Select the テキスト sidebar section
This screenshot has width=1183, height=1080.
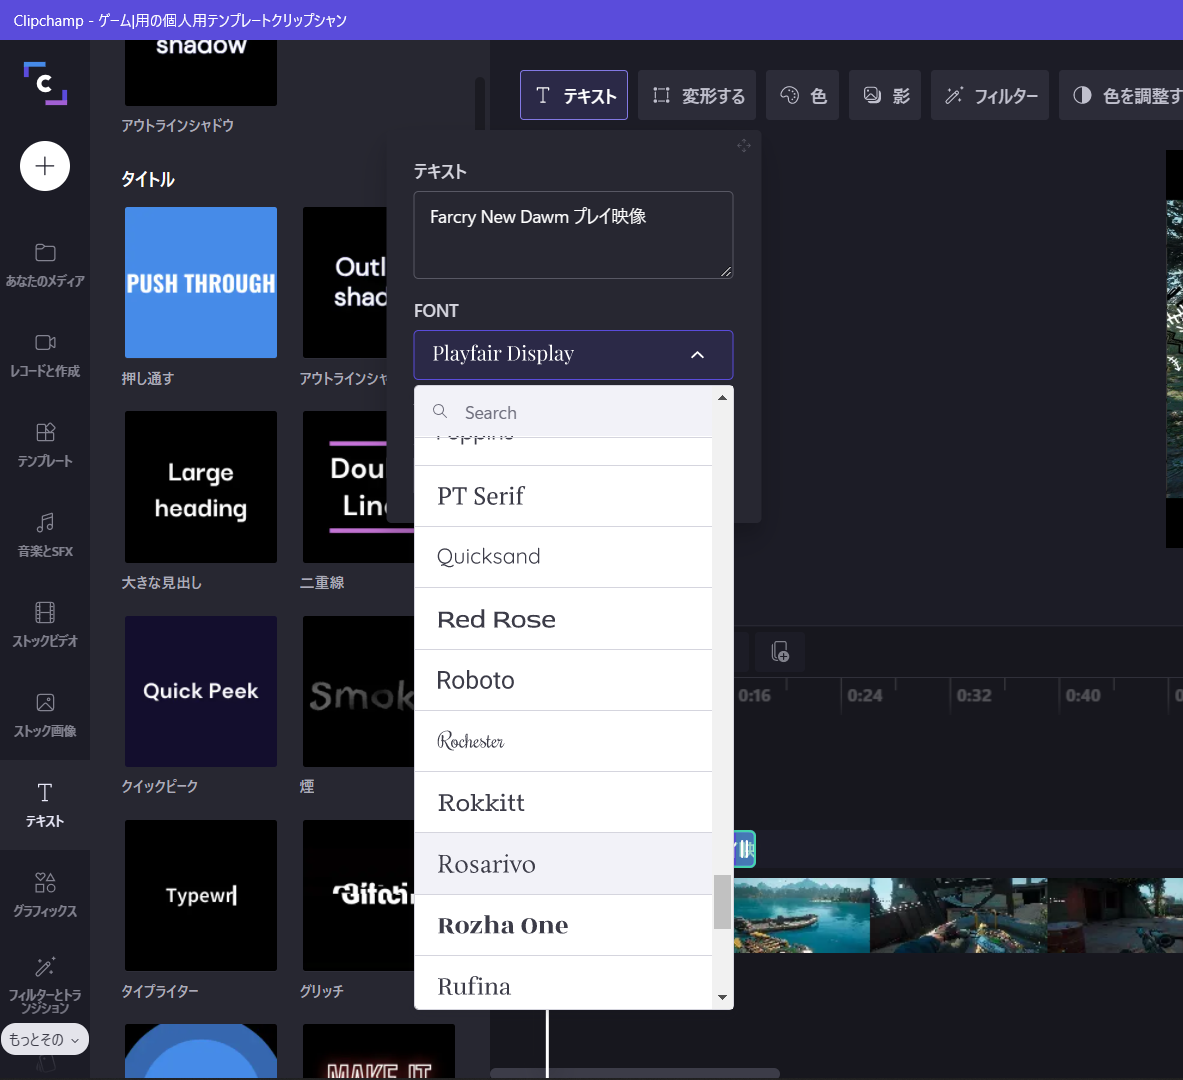click(x=45, y=805)
